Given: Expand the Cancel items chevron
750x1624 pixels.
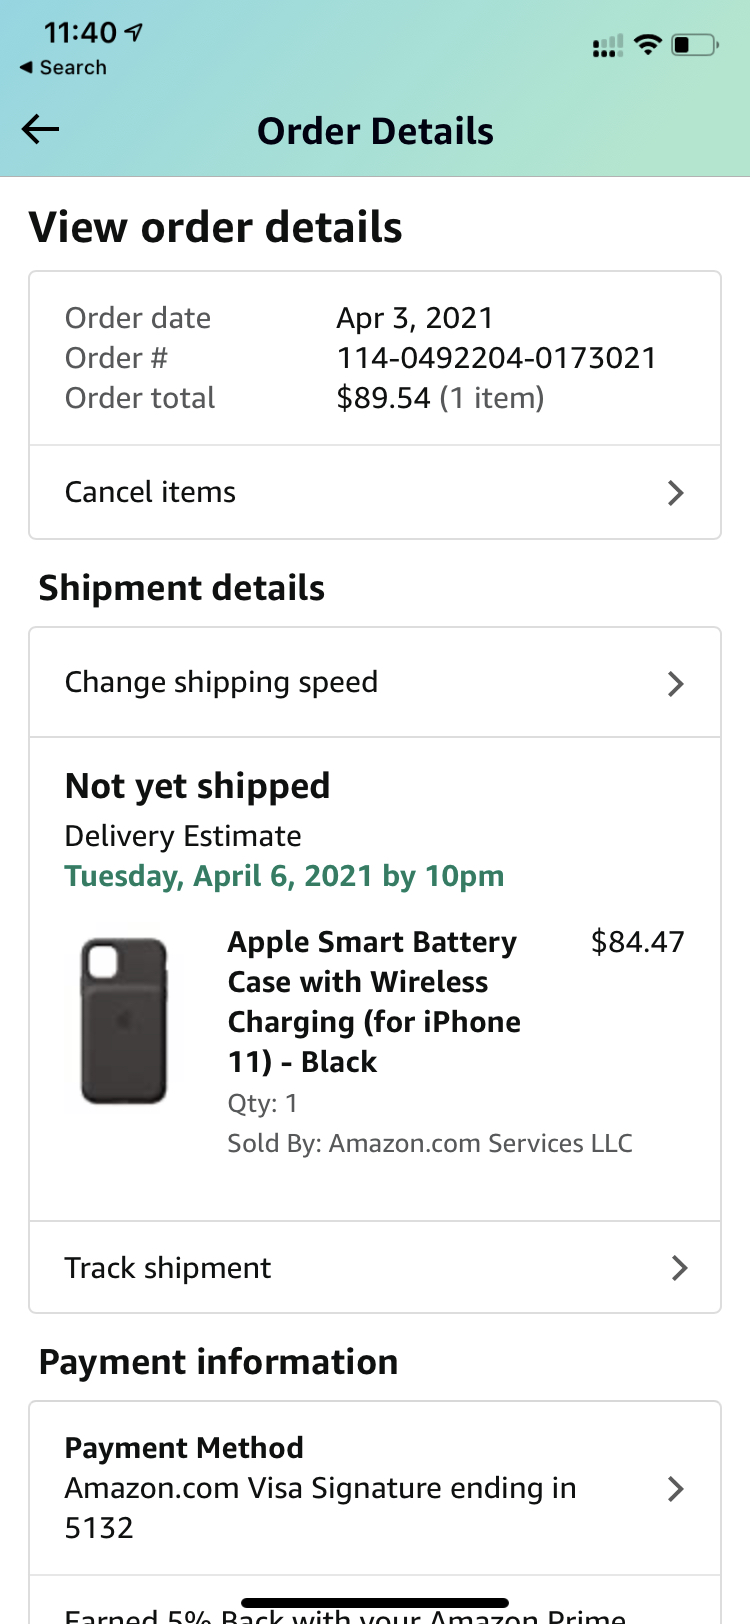Looking at the screenshot, I should 676,492.
